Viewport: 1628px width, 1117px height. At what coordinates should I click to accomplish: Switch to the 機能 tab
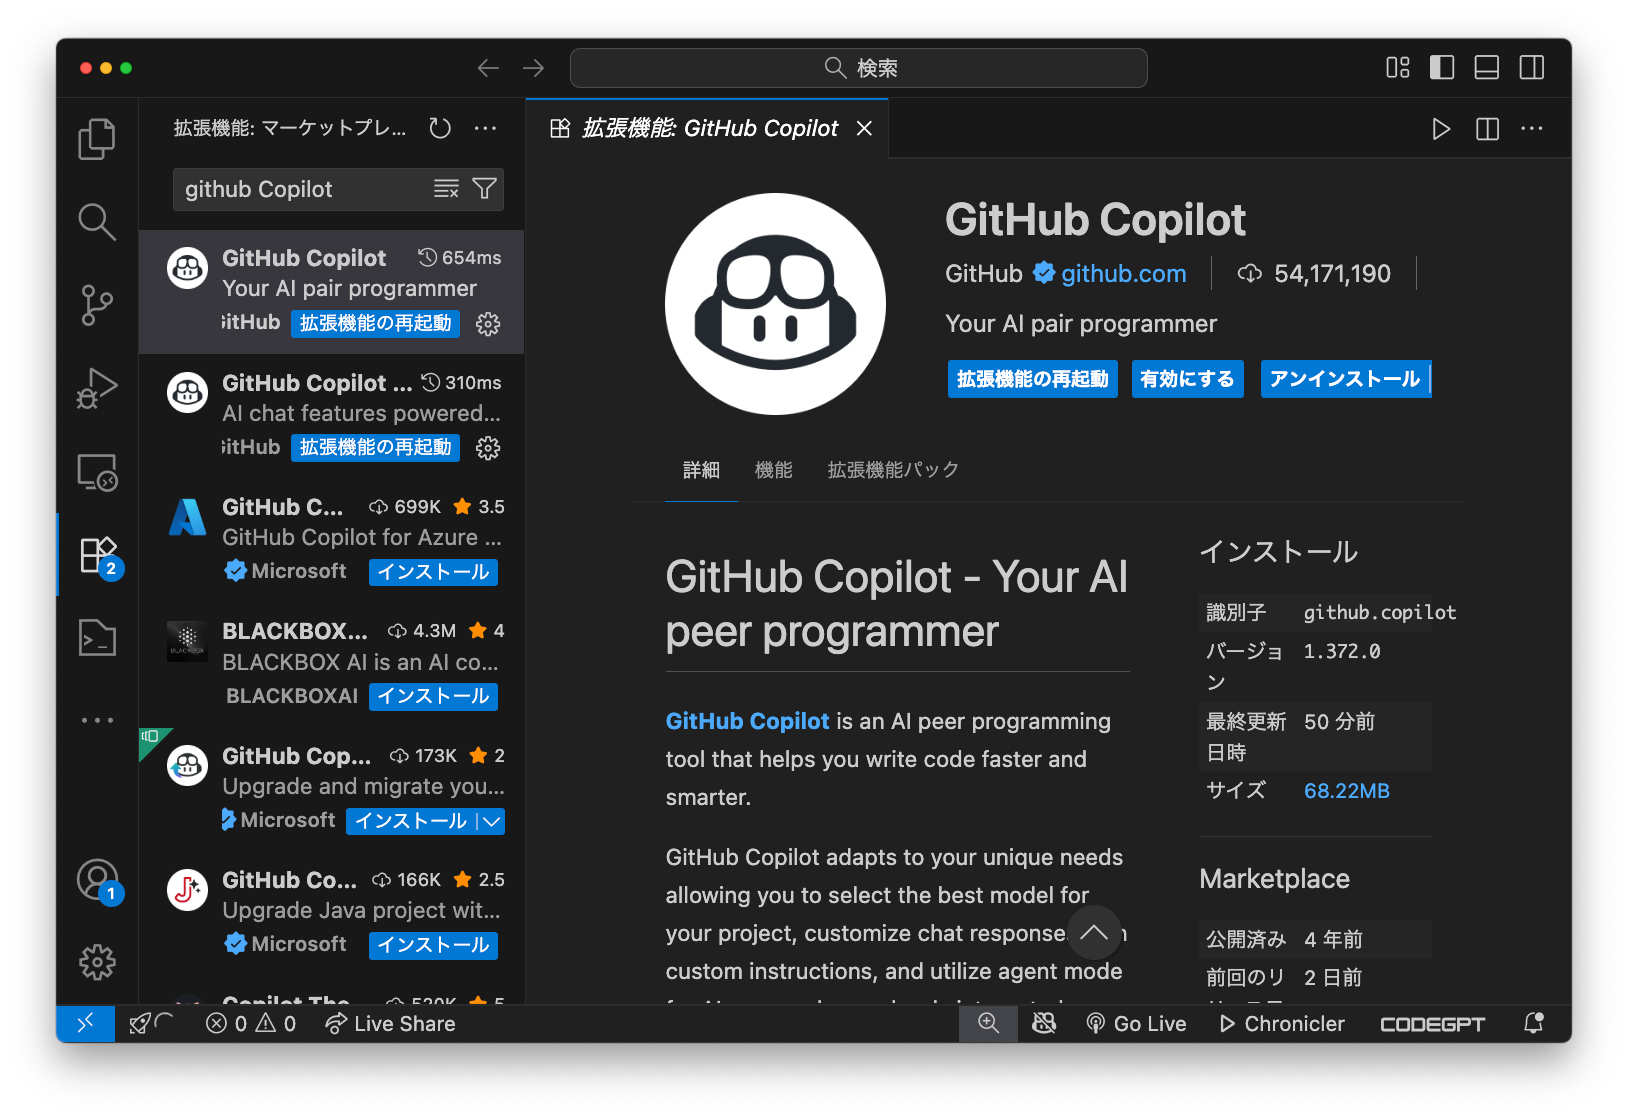(774, 470)
